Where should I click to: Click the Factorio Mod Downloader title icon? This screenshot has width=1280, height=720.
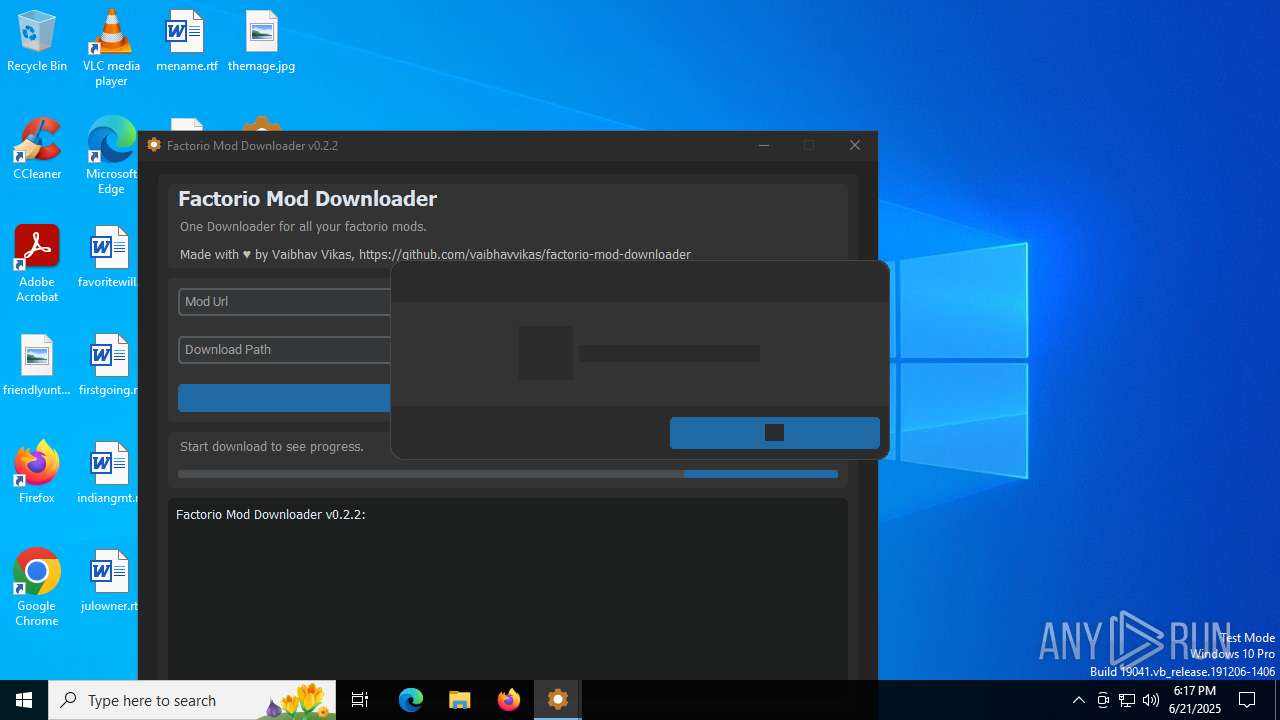pyautogui.click(x=153, y=145)
